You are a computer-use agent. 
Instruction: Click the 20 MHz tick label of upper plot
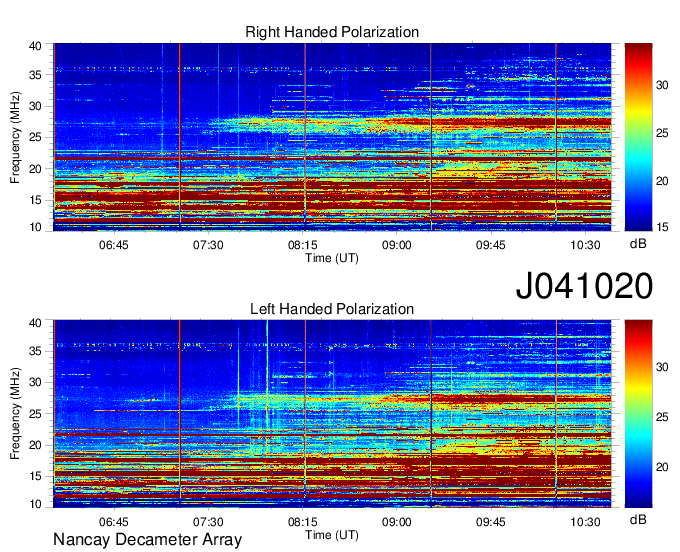pos(35,169)
